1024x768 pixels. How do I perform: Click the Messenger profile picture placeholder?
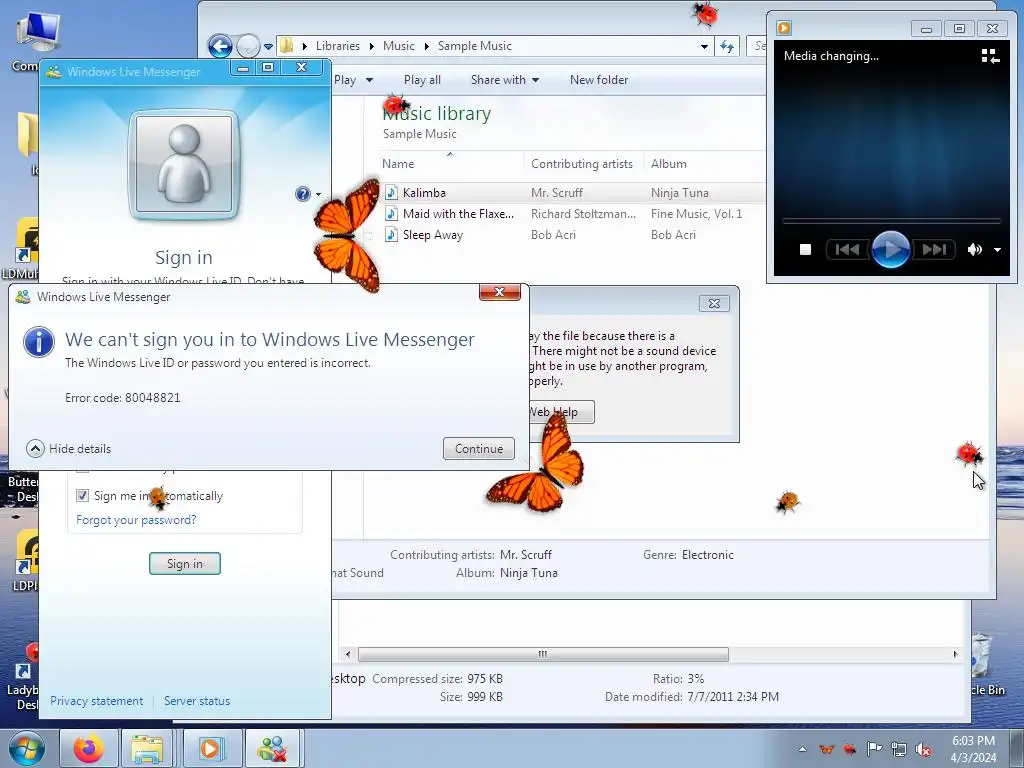coord(184,165)
